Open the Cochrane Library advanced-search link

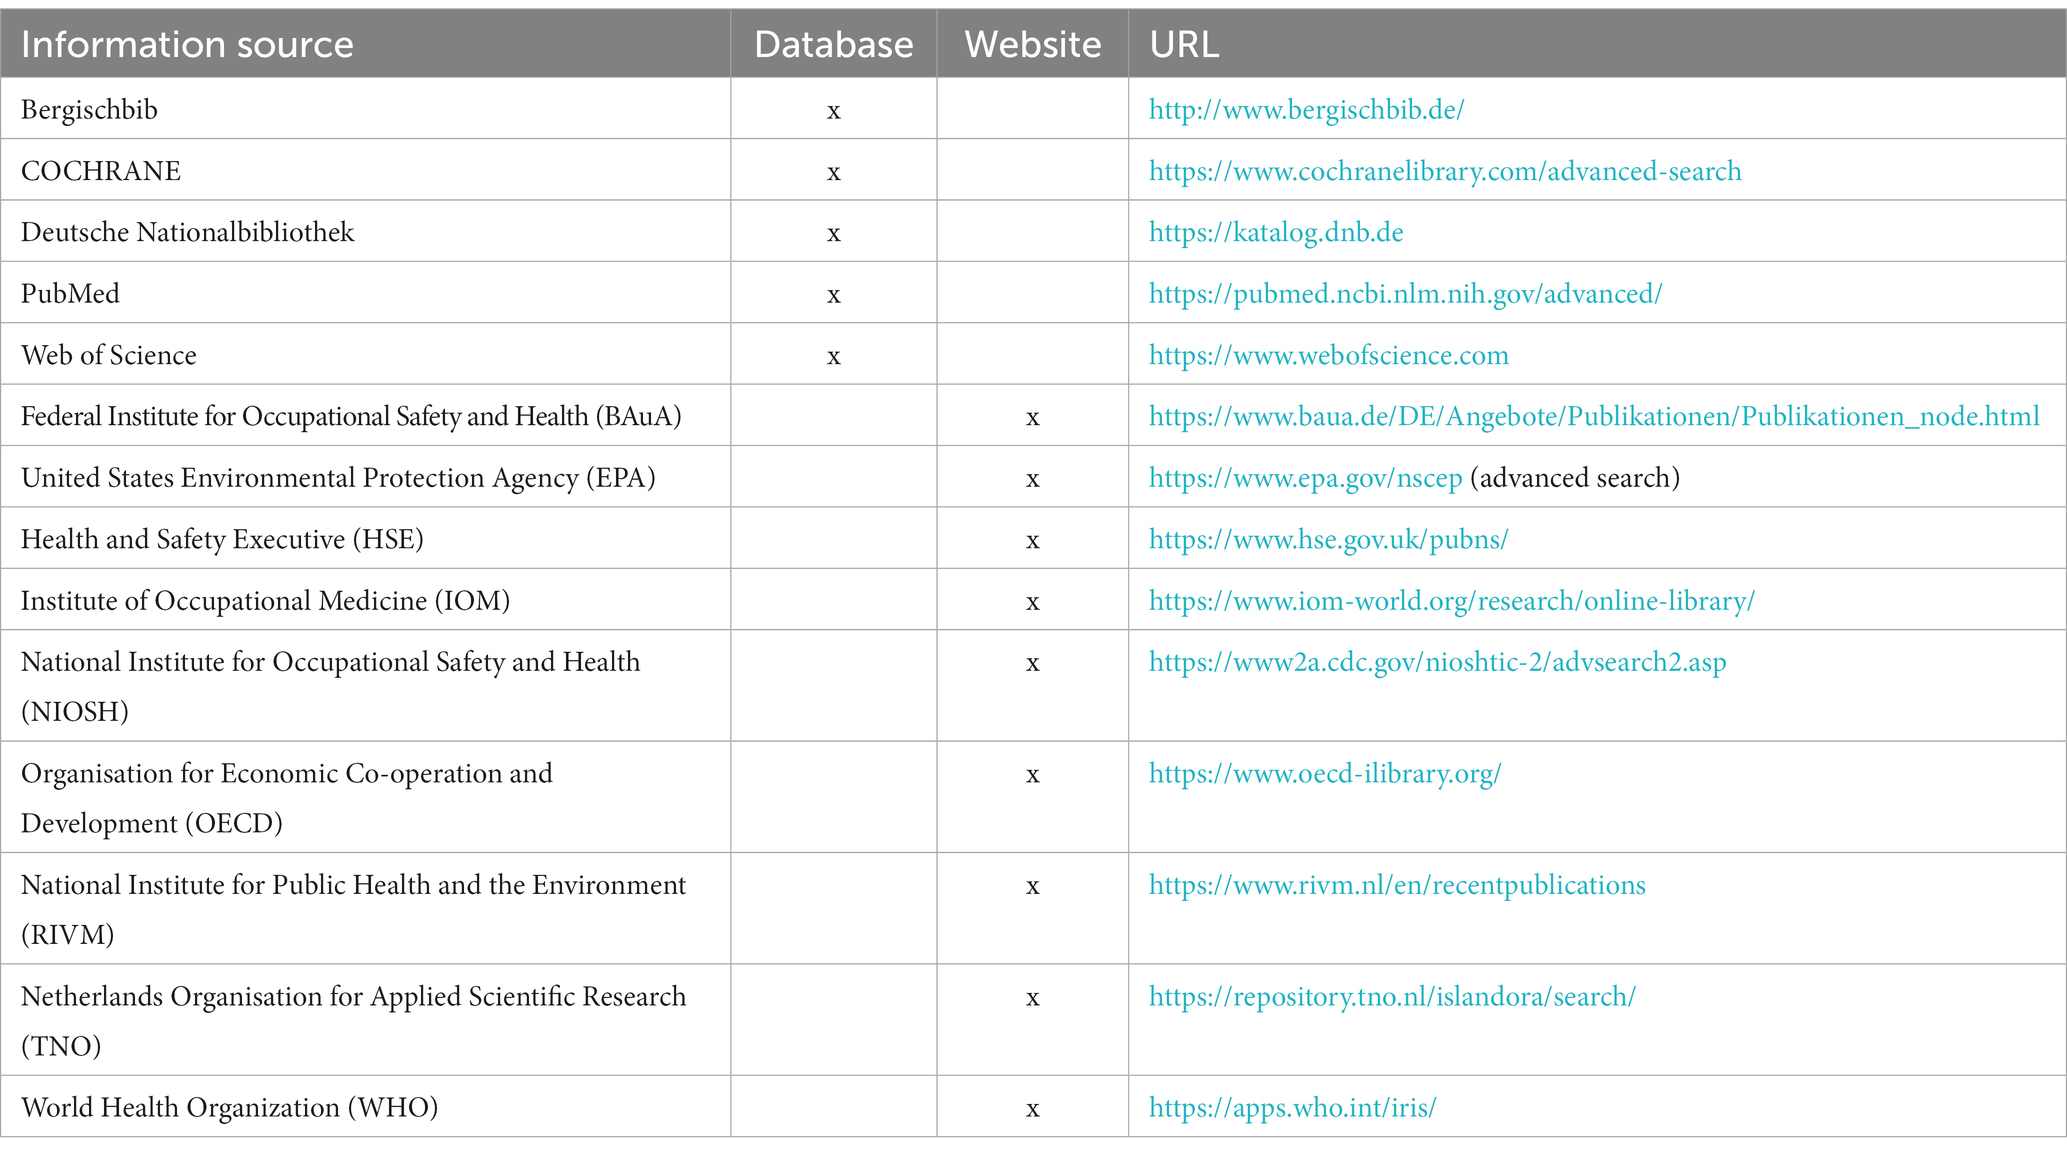click(x=1445, y=171)
